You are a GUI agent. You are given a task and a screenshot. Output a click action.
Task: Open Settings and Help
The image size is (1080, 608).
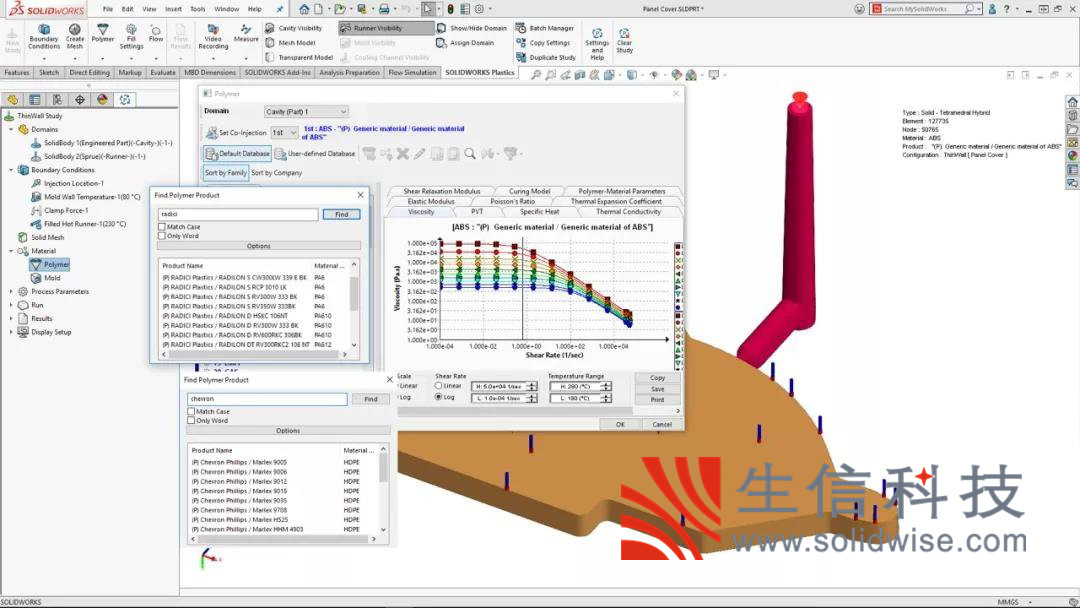coord(597,45)
